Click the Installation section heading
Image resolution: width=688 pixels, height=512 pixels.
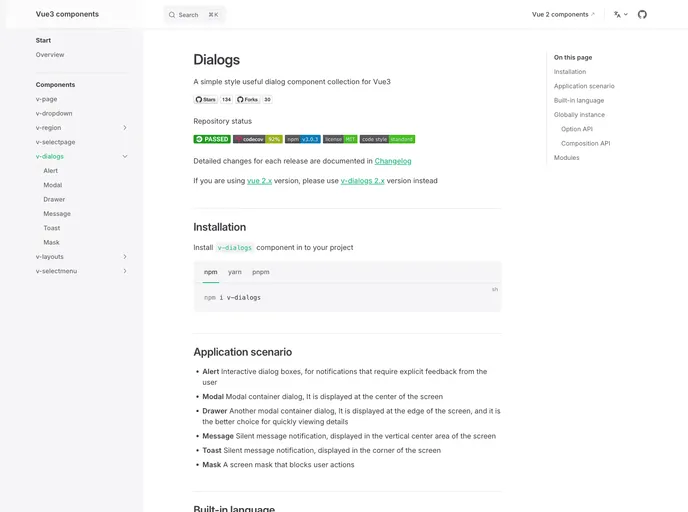click(219, 227)
